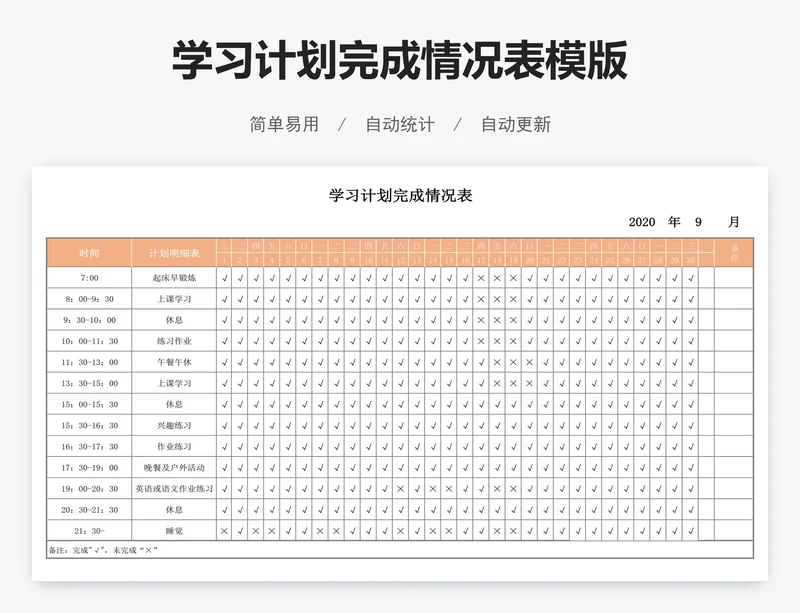This screenshot has width=800, height=613.
Task: Click the sheet heading 学习计划完成情况表
Action: click(401, 195)
